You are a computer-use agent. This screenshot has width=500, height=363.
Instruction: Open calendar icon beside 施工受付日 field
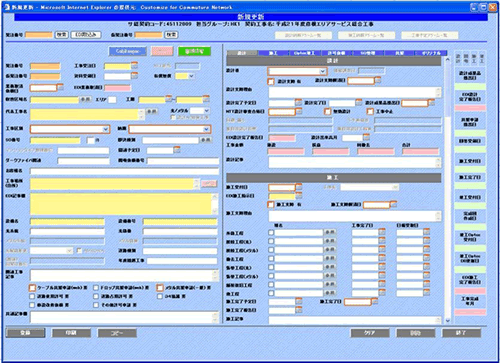pos(299,187)
